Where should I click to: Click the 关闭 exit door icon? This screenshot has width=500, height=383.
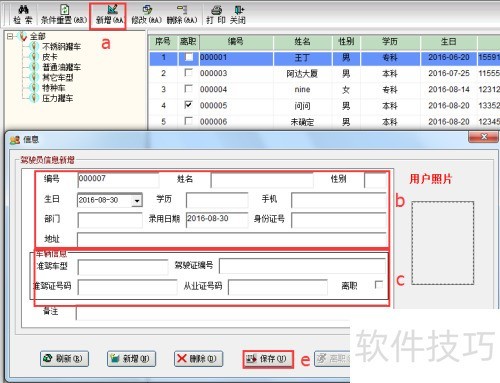tap(238, 10)
